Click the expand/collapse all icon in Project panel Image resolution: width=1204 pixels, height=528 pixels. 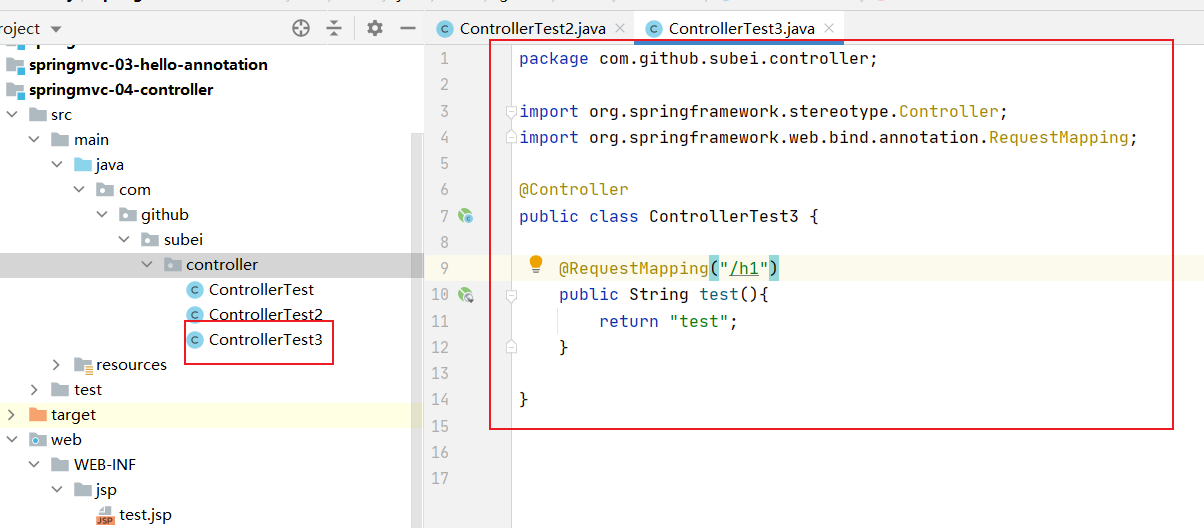(x=334, y=28)
